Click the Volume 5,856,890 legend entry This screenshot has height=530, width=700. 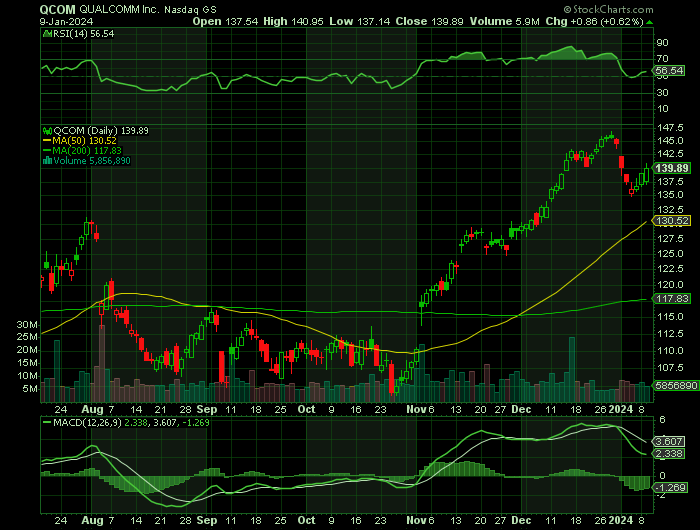92,161
